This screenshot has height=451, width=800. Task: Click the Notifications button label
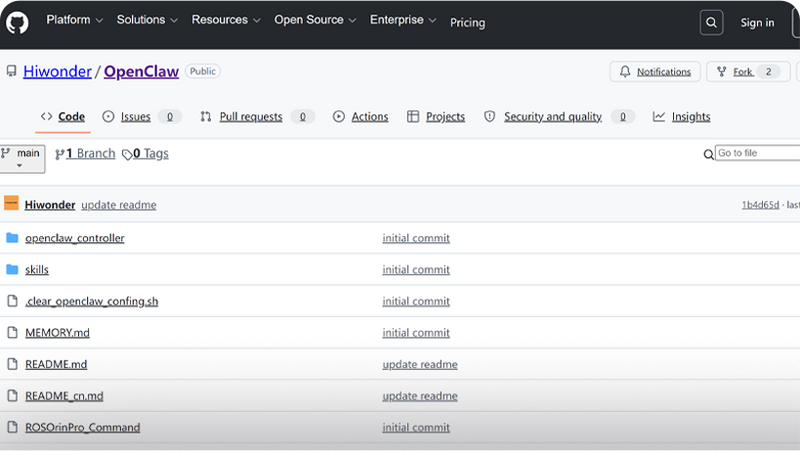664,72
